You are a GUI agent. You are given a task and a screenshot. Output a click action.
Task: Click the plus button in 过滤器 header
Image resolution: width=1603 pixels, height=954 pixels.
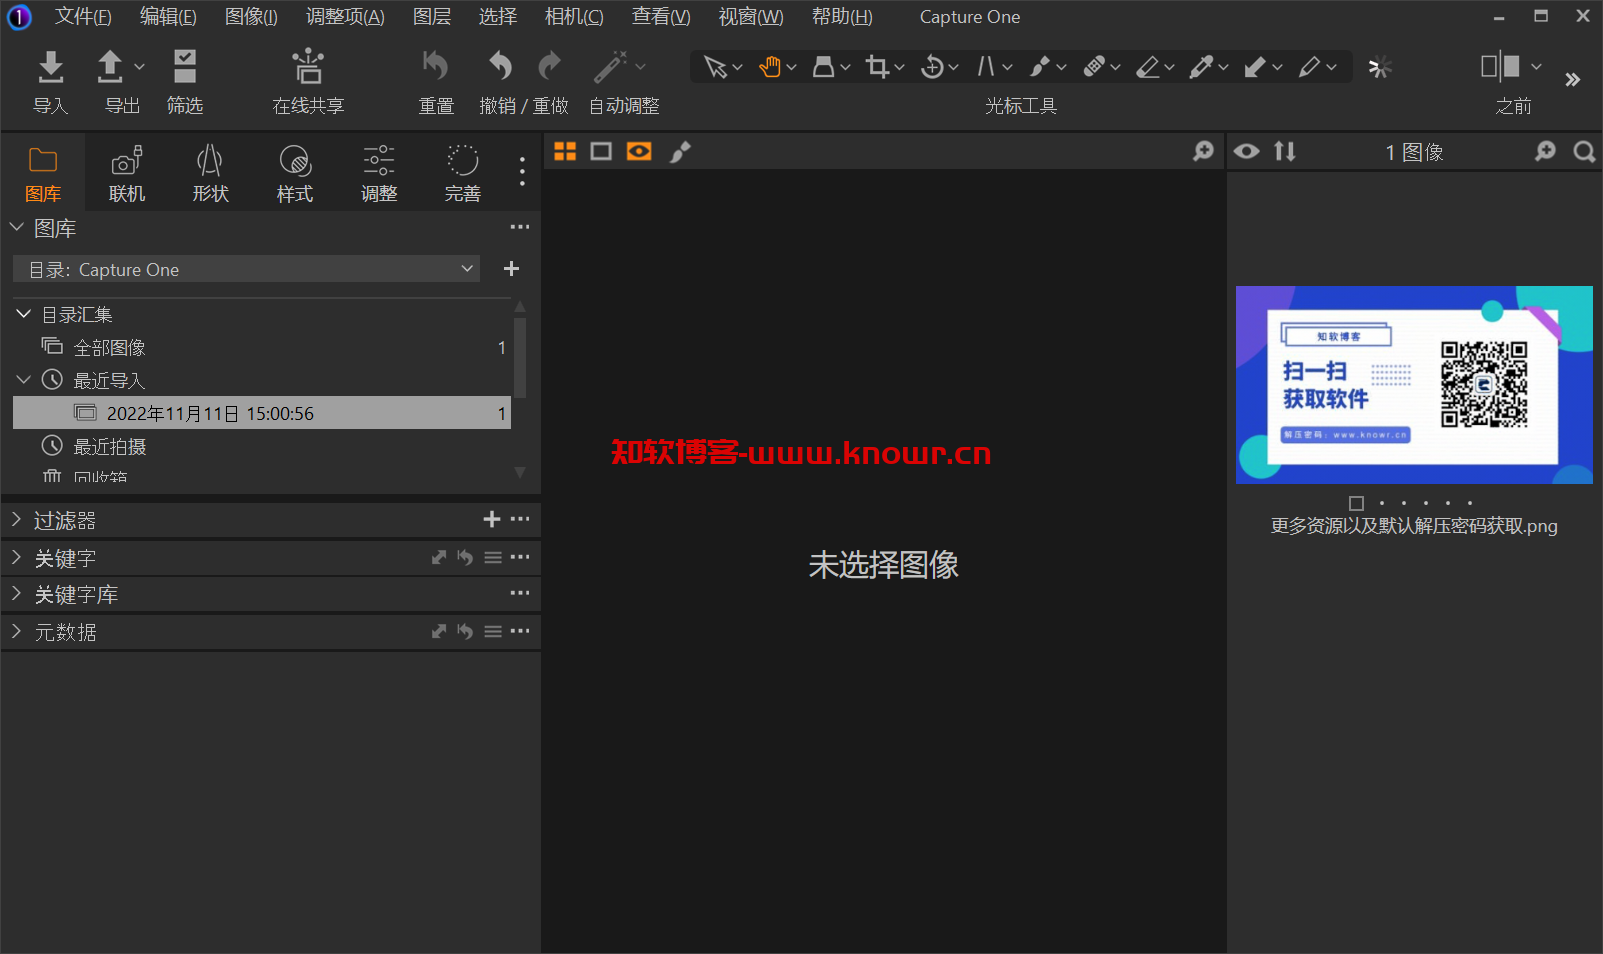491,519
